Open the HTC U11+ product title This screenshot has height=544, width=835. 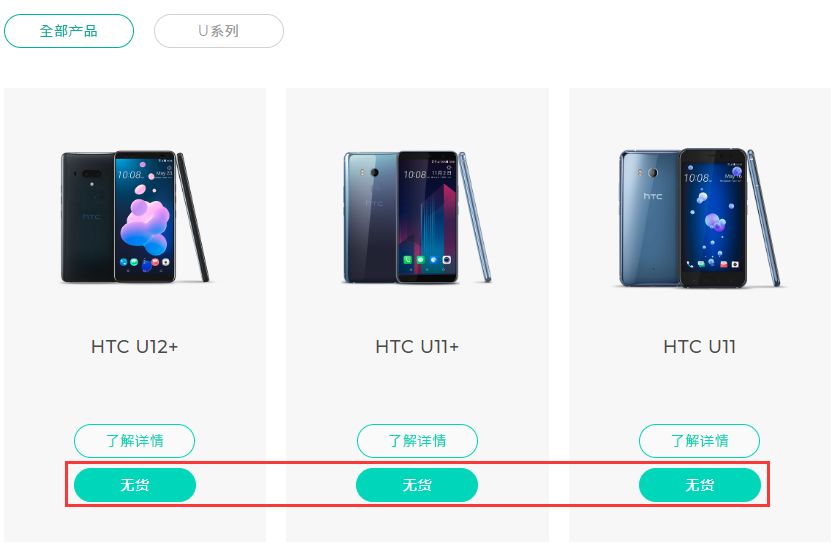point(417,347)
